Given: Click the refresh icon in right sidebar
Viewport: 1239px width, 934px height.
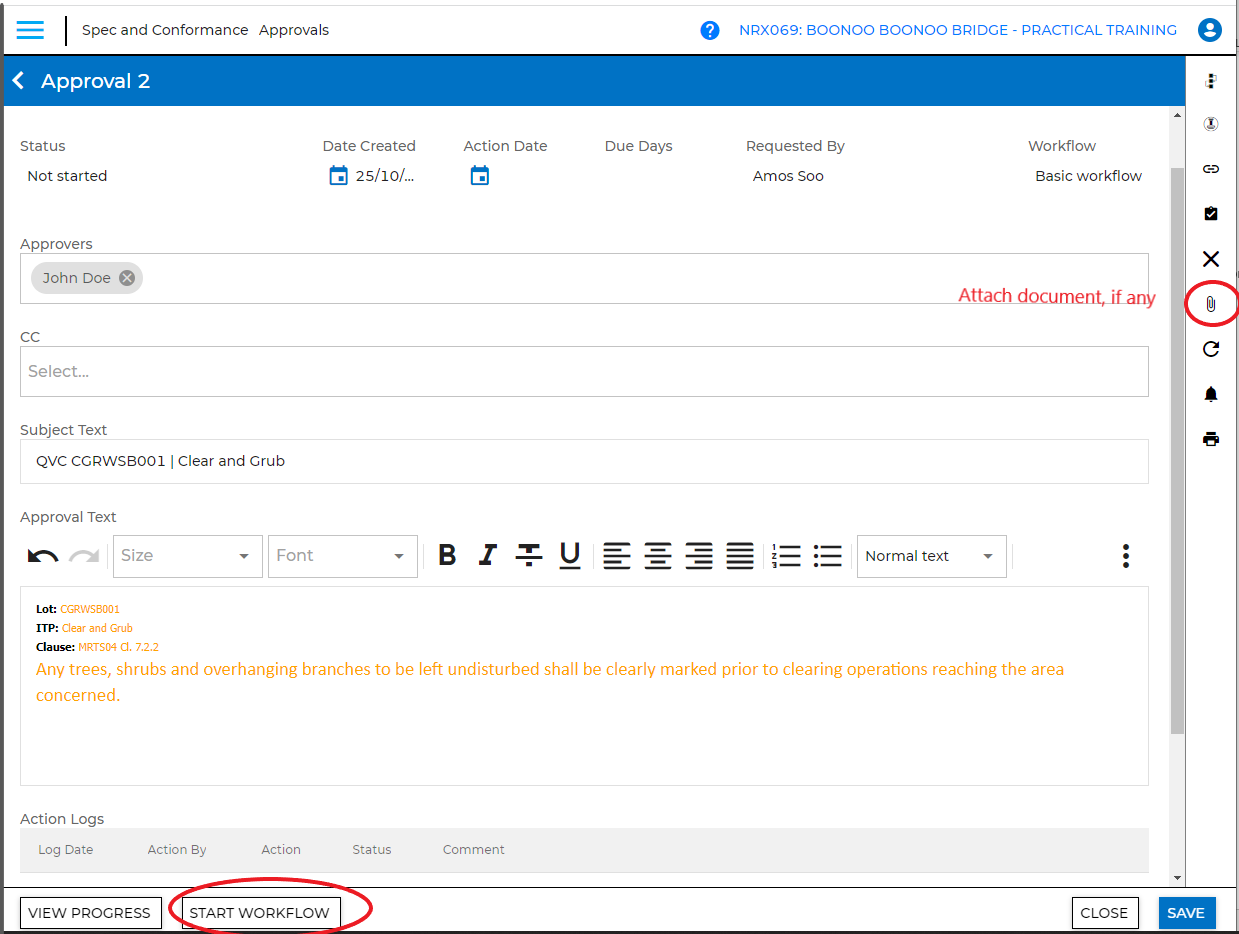Looking at the screenshot, I should (1210, 349).
